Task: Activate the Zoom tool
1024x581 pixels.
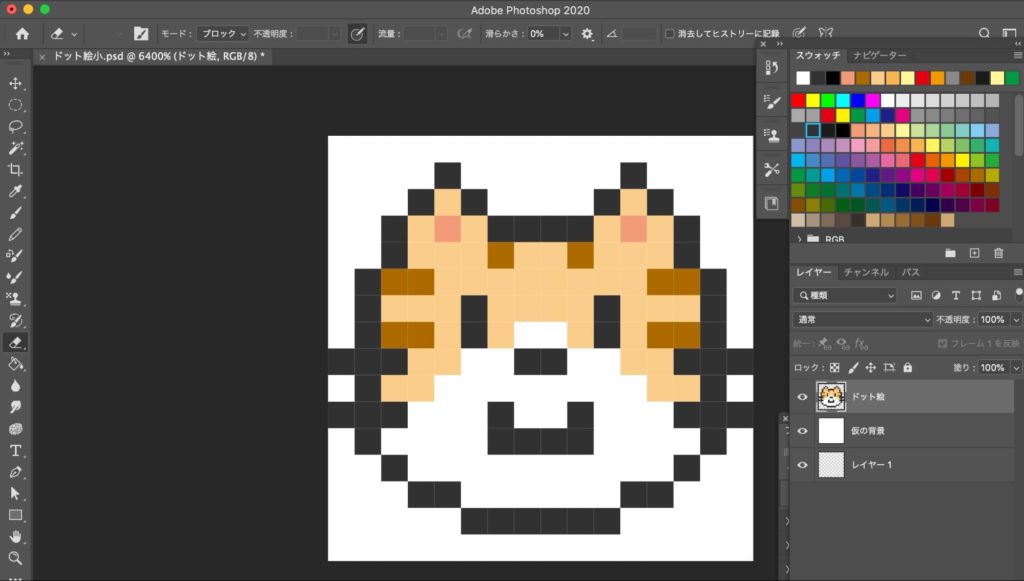Action: point(13,558)
